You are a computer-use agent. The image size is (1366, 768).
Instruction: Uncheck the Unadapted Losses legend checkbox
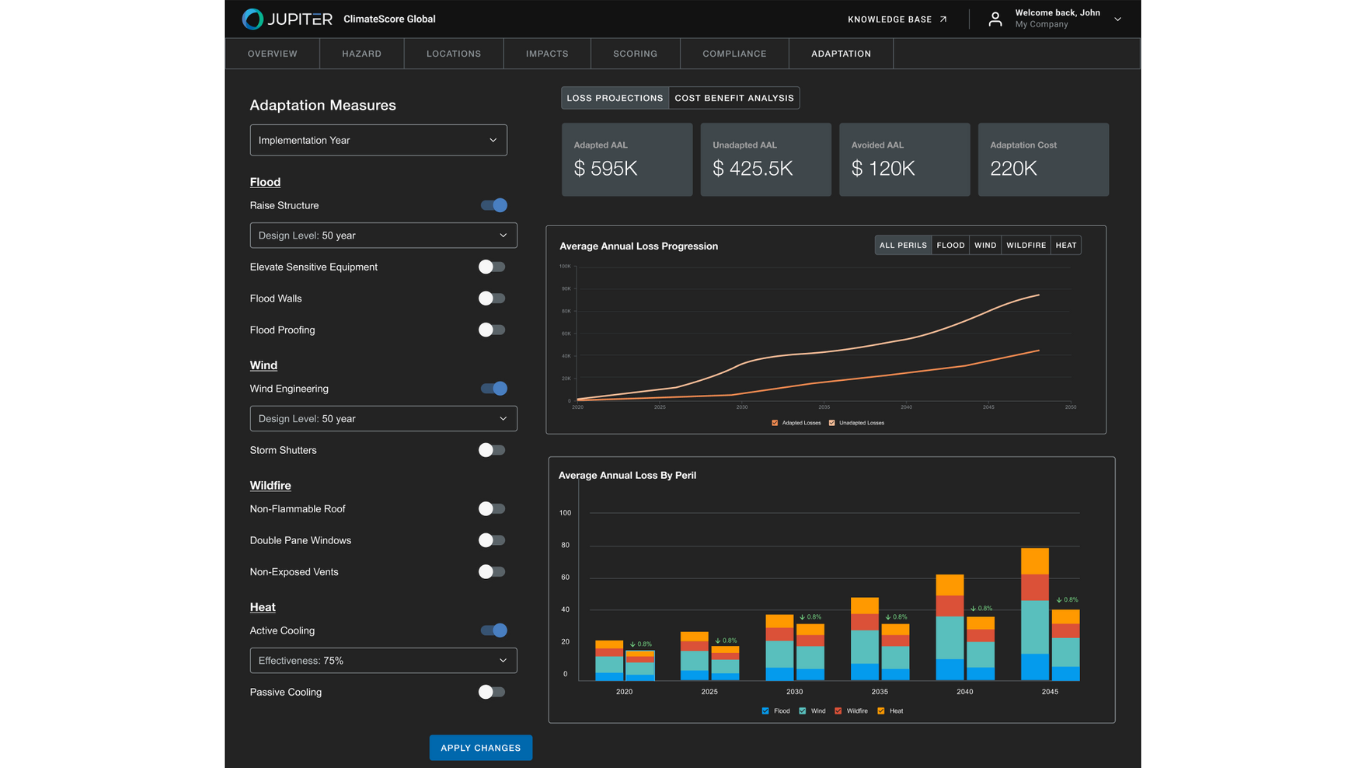(x=832, y=422)
